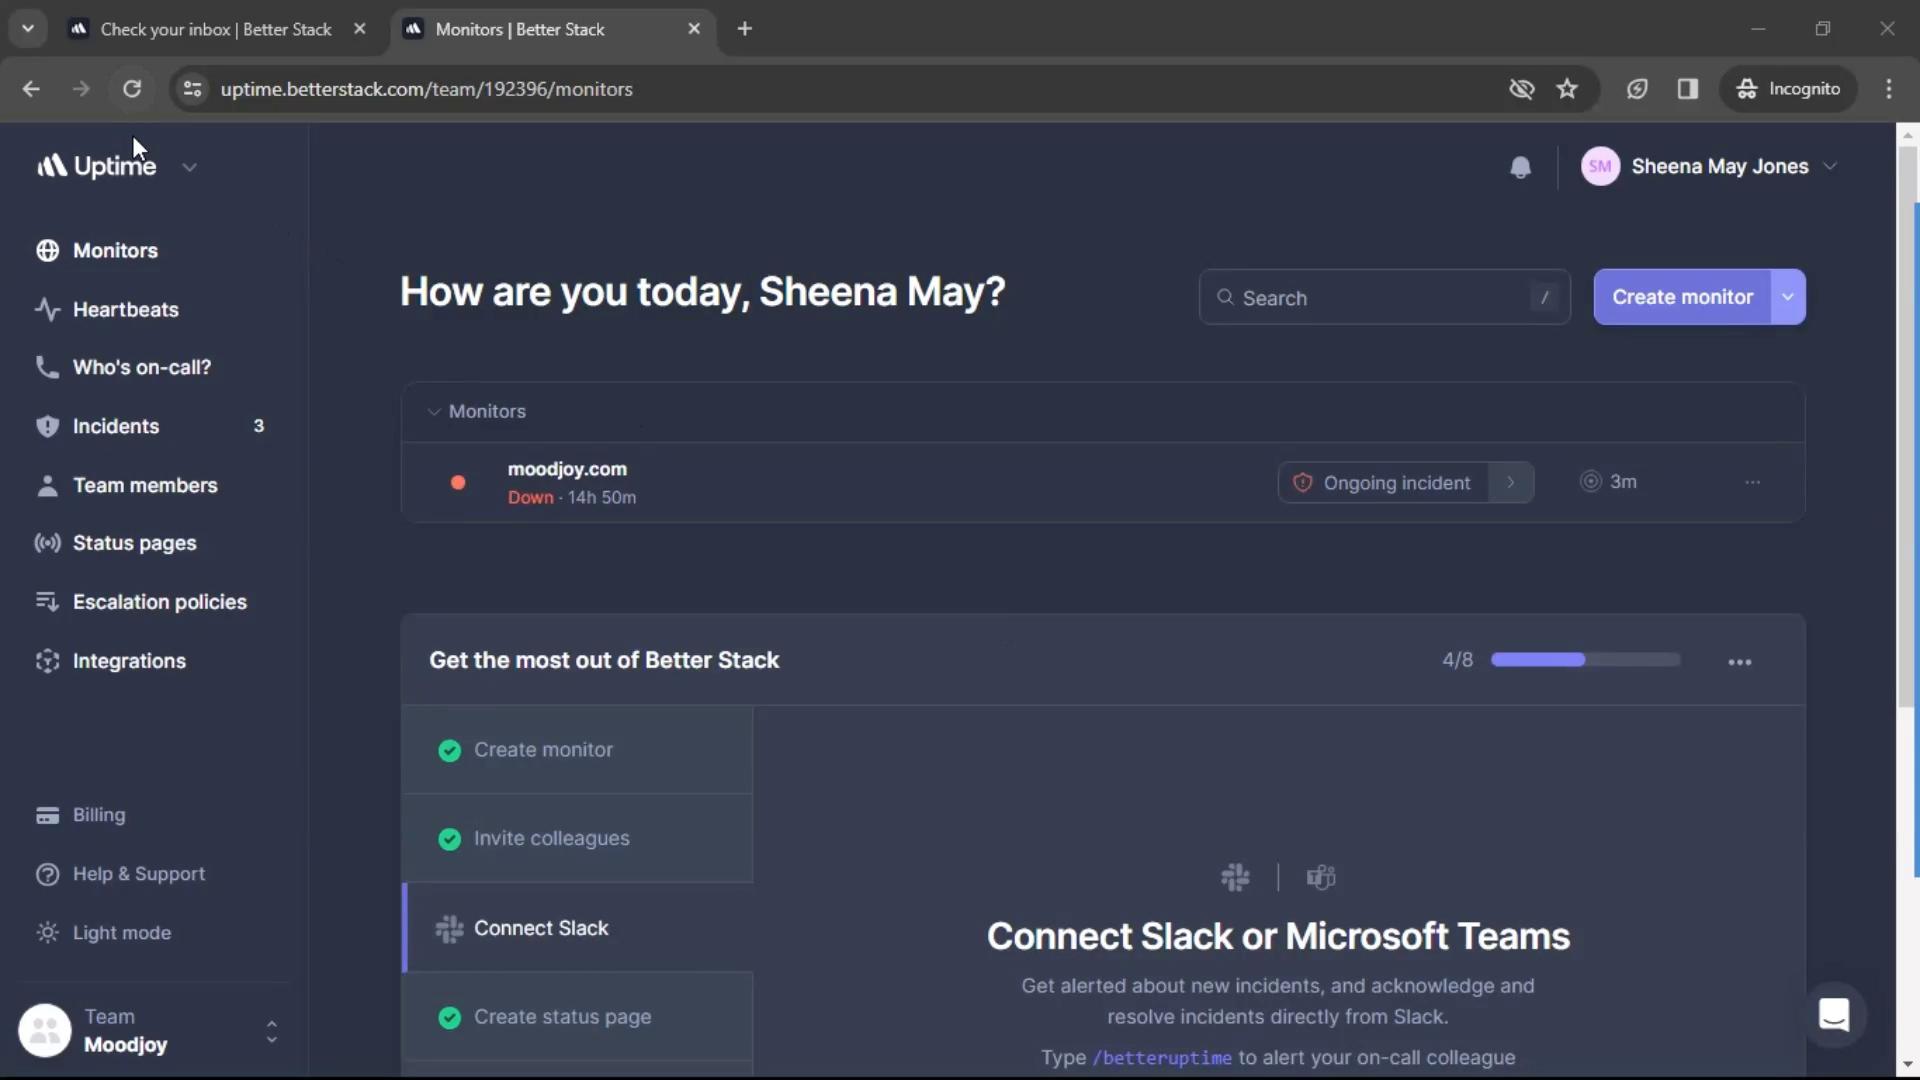Viewport: 1920px width, 1080px height.
Task: Select the Incidents menu item
Action: (116, 425)
